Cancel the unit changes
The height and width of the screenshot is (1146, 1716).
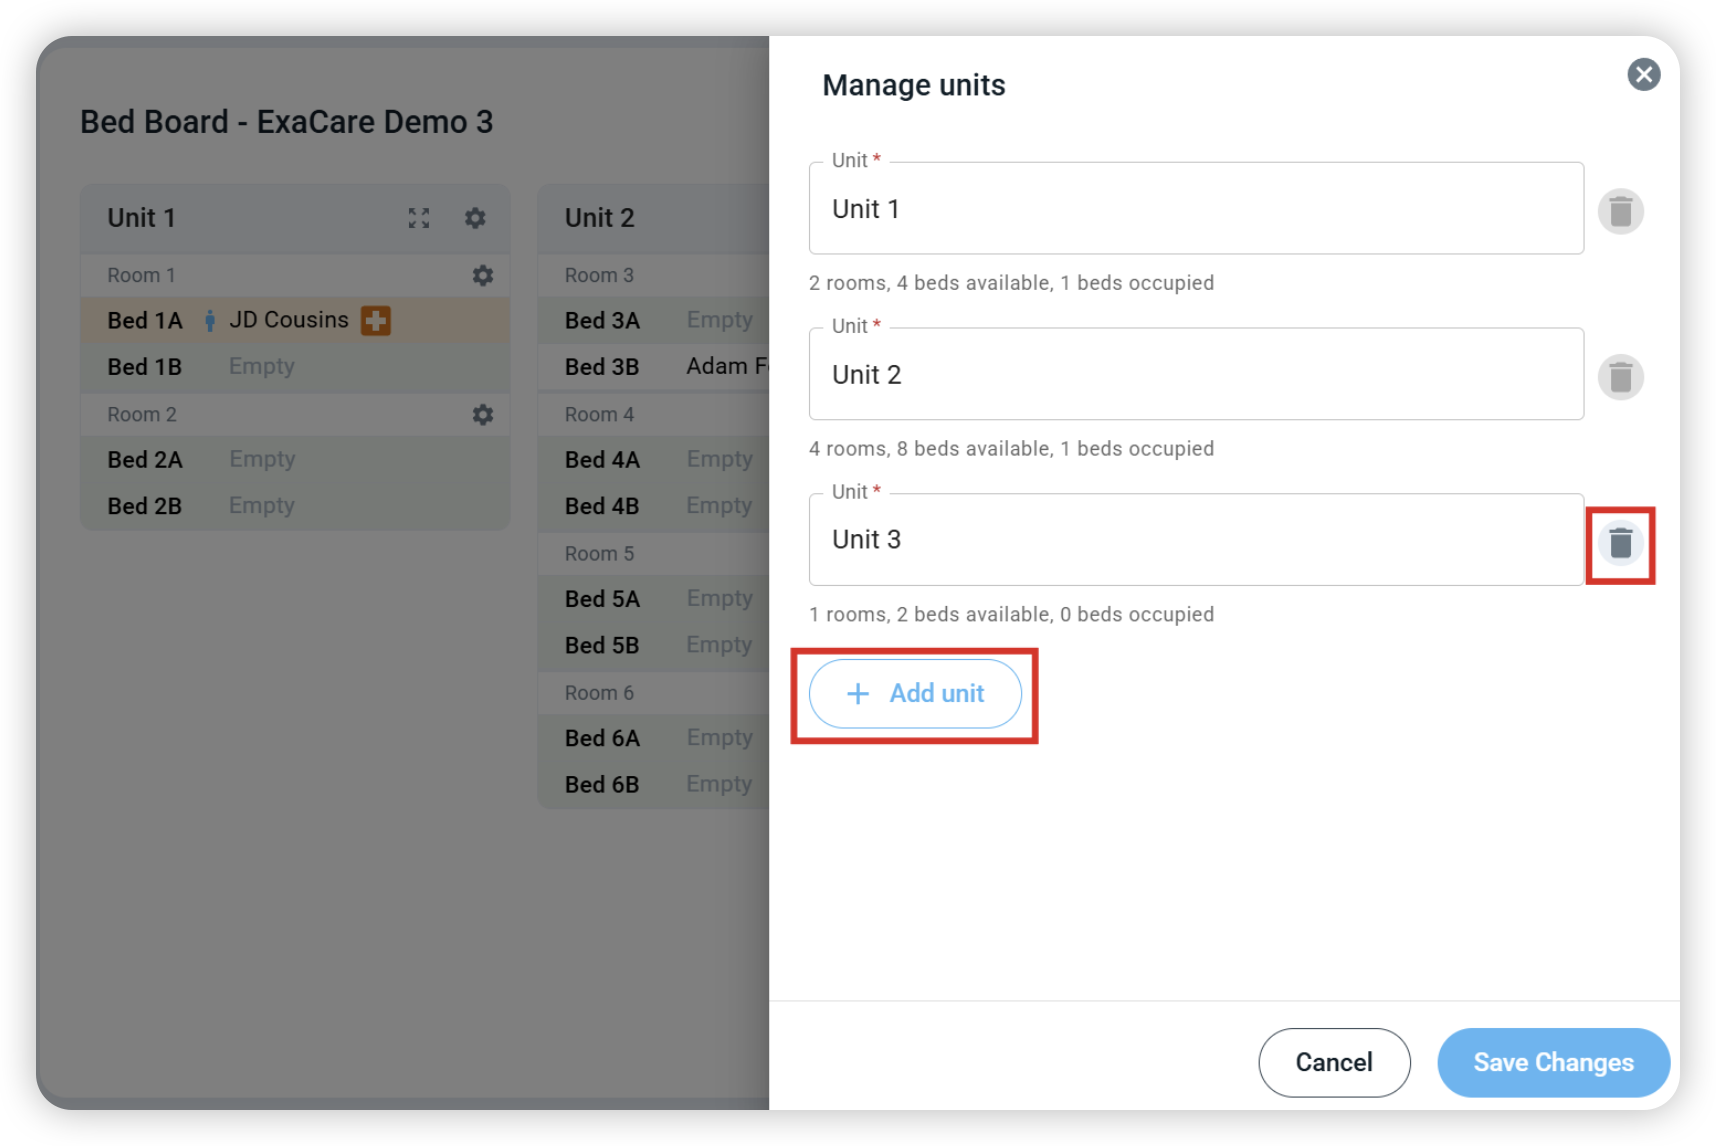[1334, 1062]
